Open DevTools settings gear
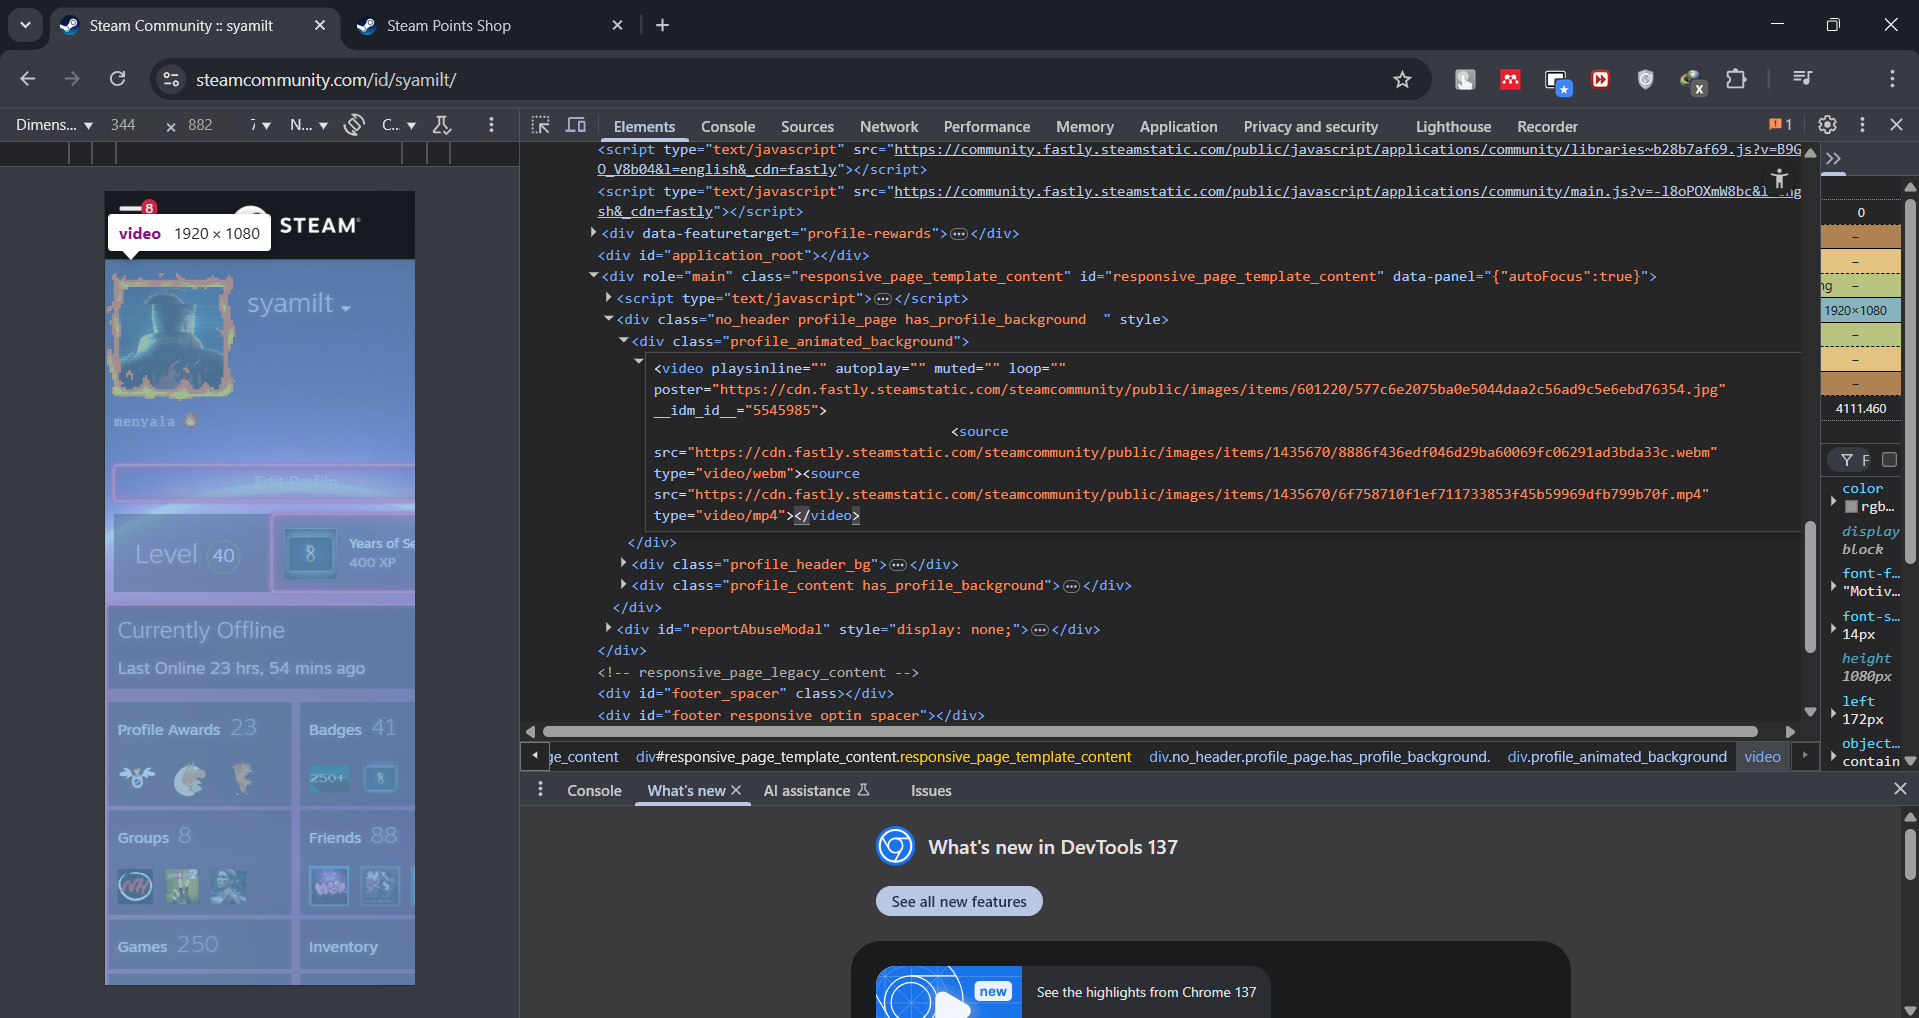 1827,125
